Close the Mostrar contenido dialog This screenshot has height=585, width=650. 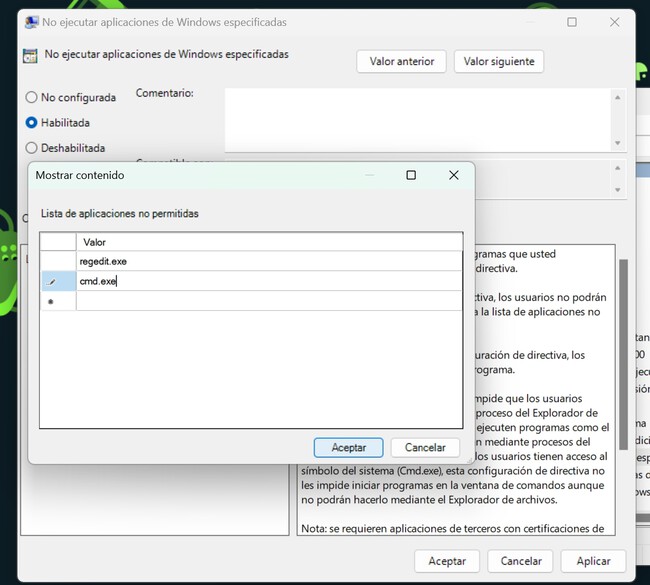(x=453, y=175)
